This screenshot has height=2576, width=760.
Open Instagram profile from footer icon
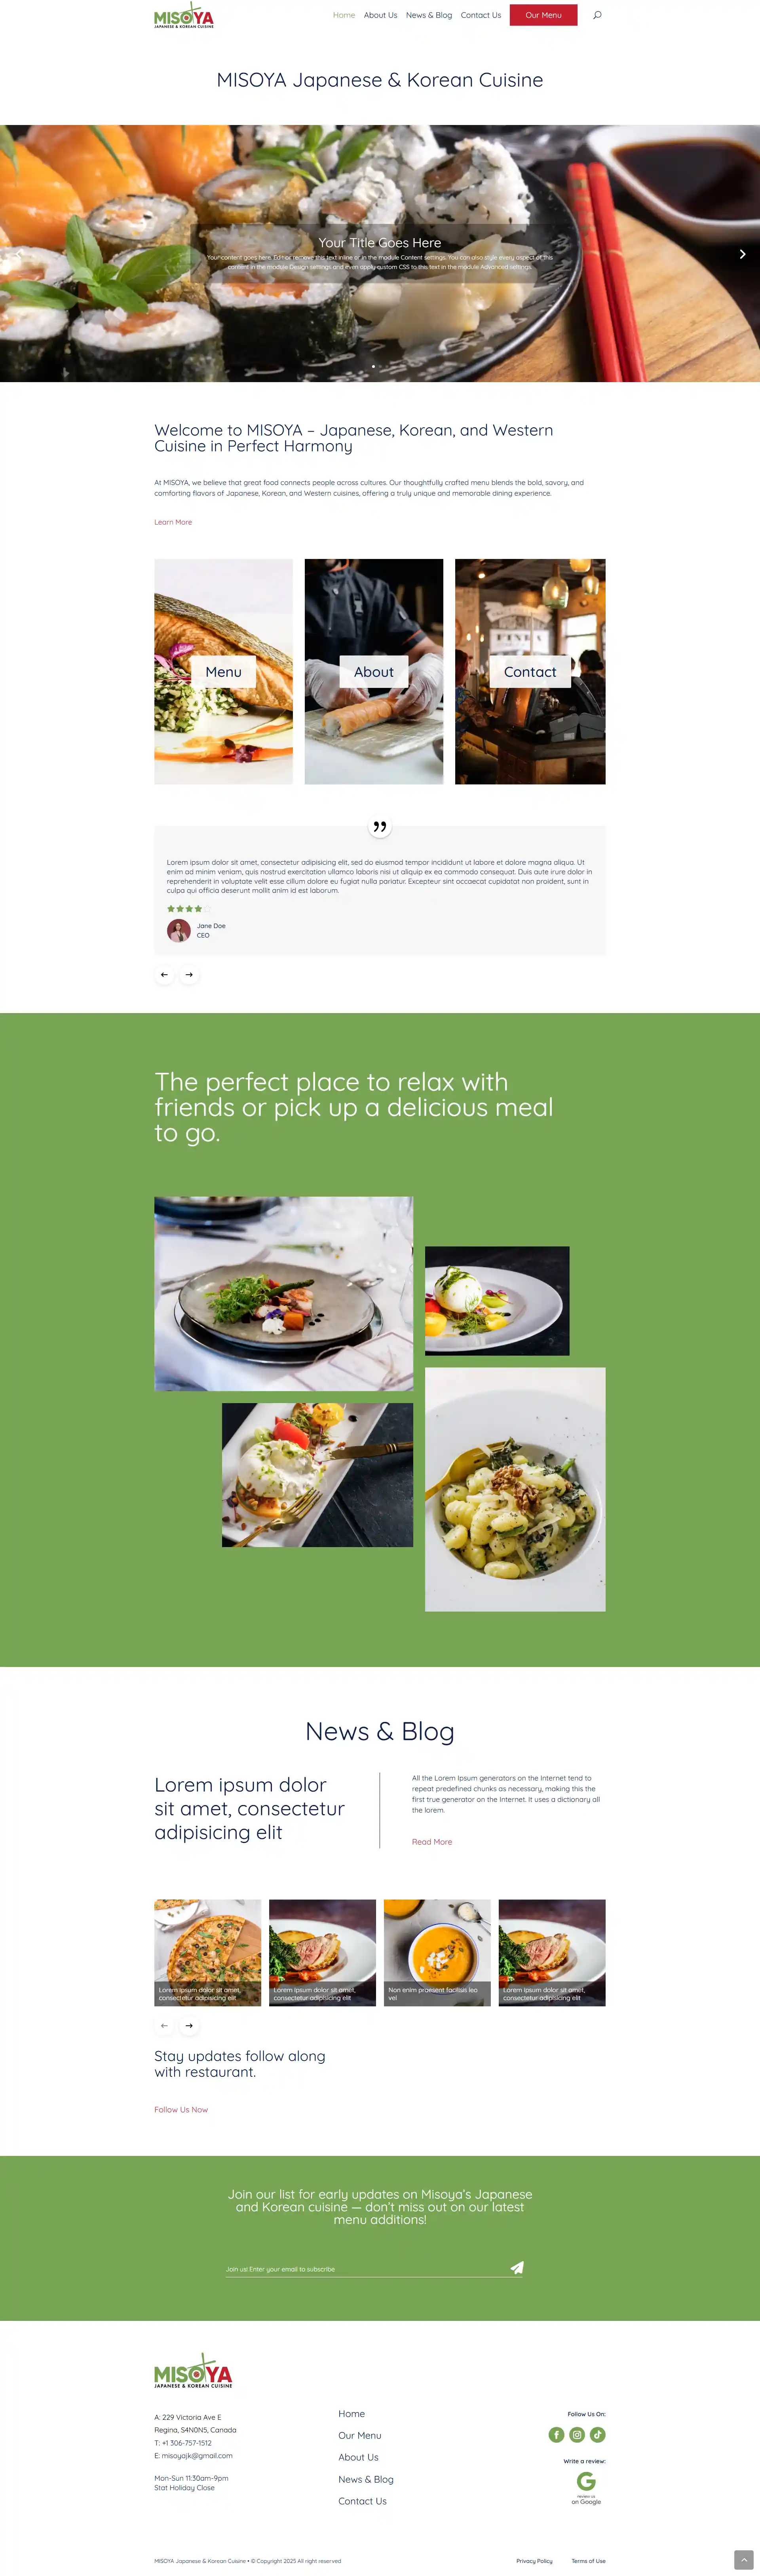coord(577,2435)
